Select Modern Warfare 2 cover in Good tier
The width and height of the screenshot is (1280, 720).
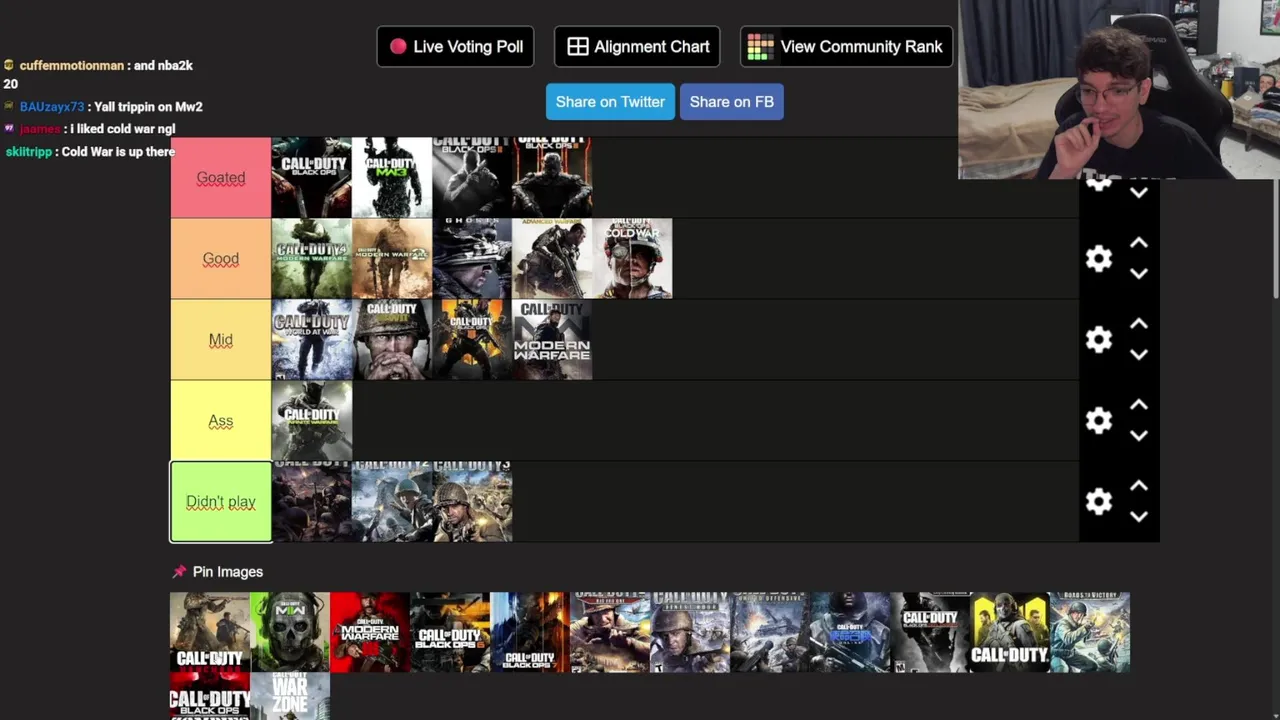[x=392, y=259]
